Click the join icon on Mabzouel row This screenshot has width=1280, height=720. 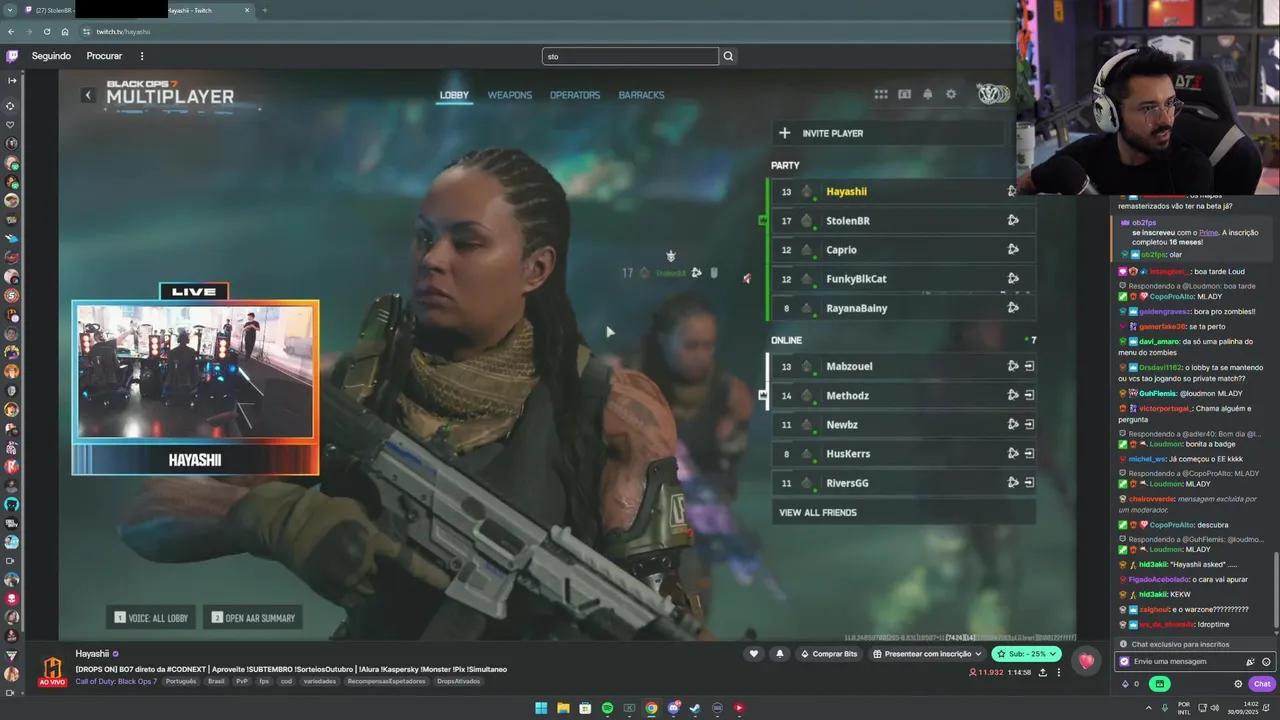(1029, 366)
